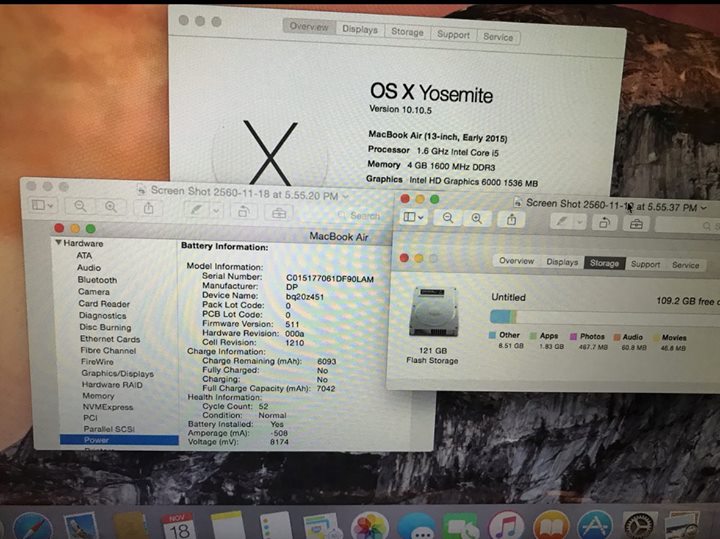Launch Photos app from the dock

point(369,525)
